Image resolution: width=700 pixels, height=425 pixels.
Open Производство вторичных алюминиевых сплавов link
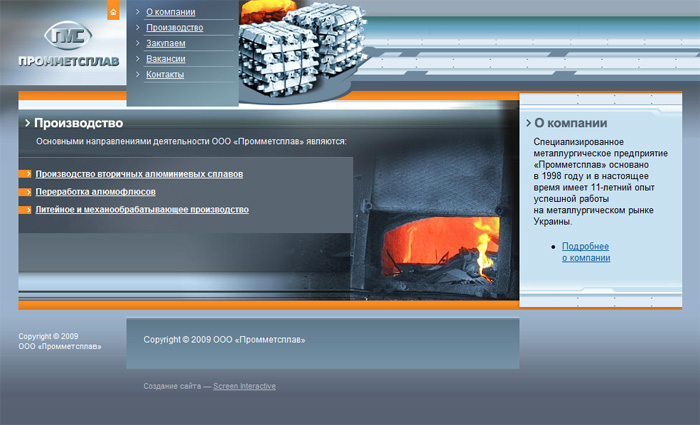139,174
